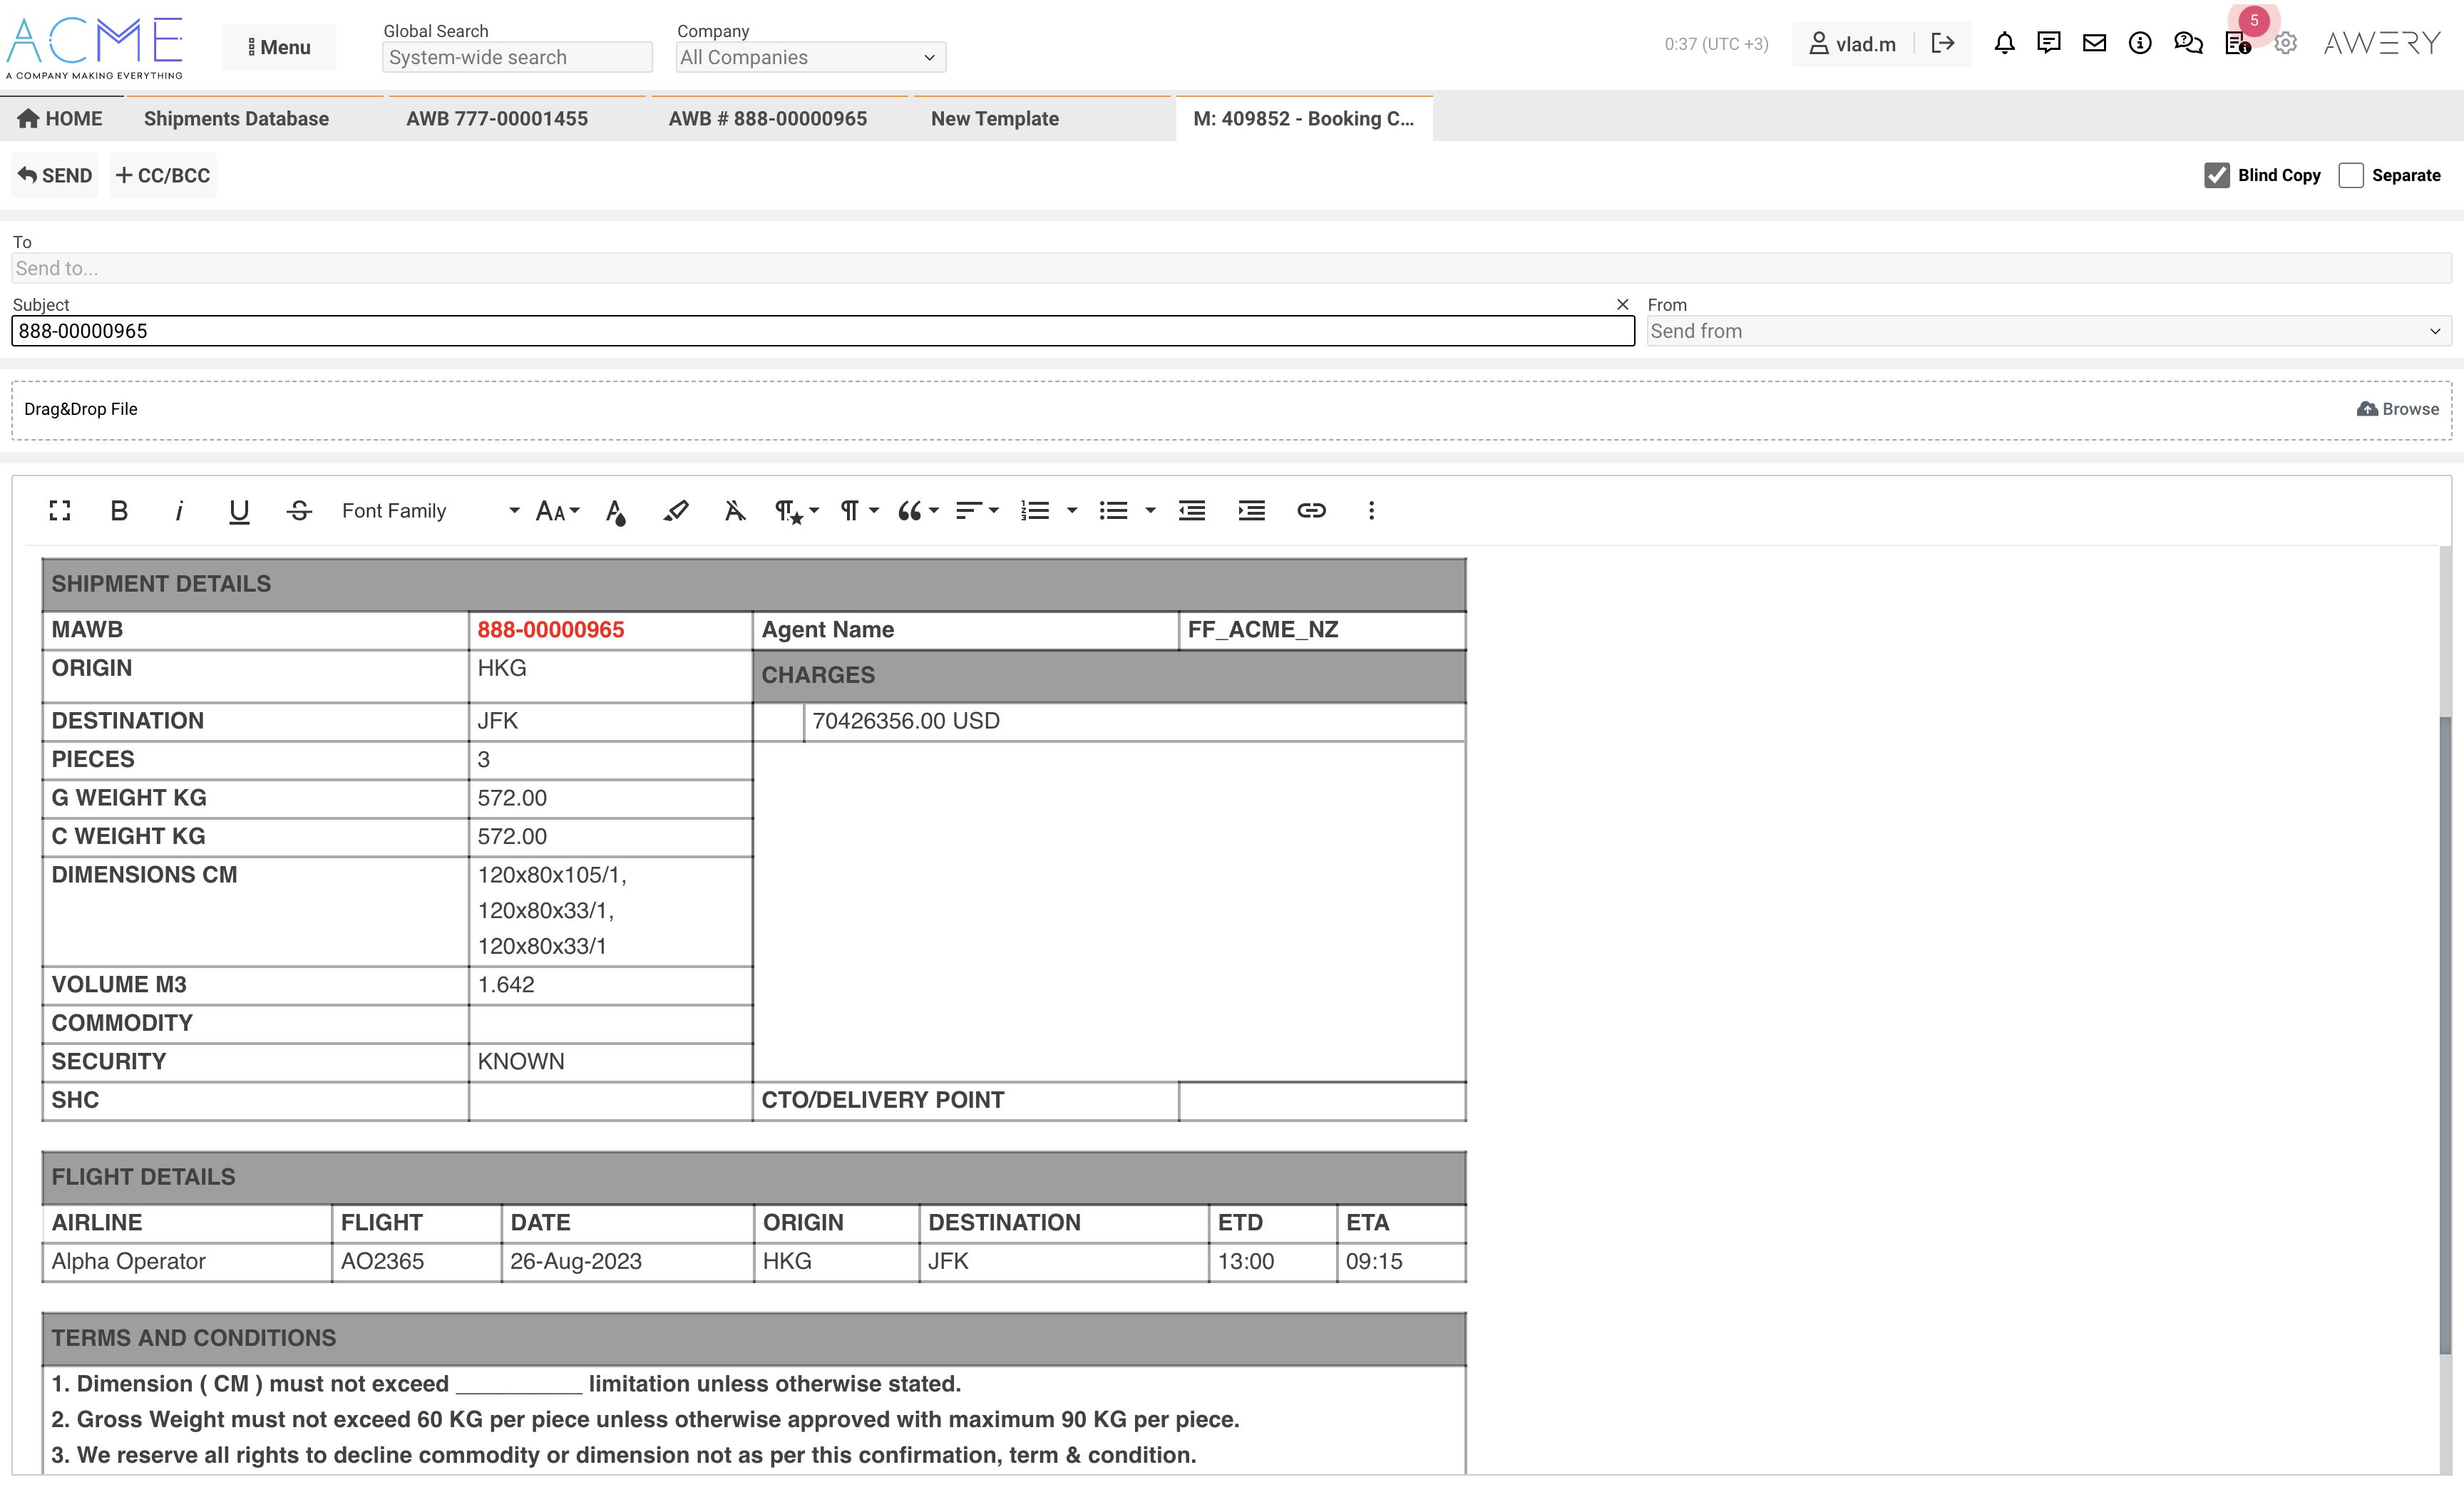Viewport: 2464px width, 1487px height.
Task: Click the strikethrough formatting icon
Action: click(299, 511)
